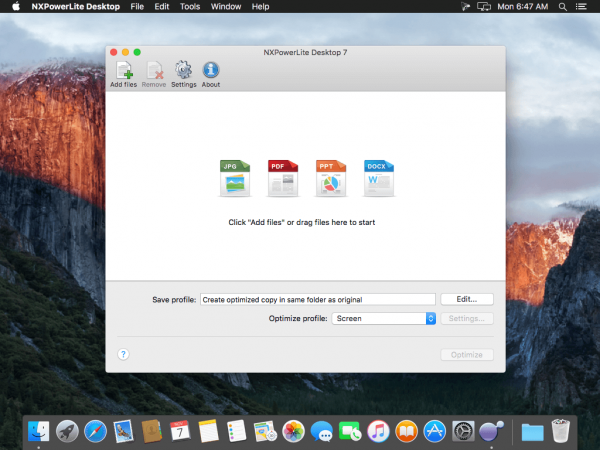Open the Apple menu
600x450 pixels.
pos(16,7)
